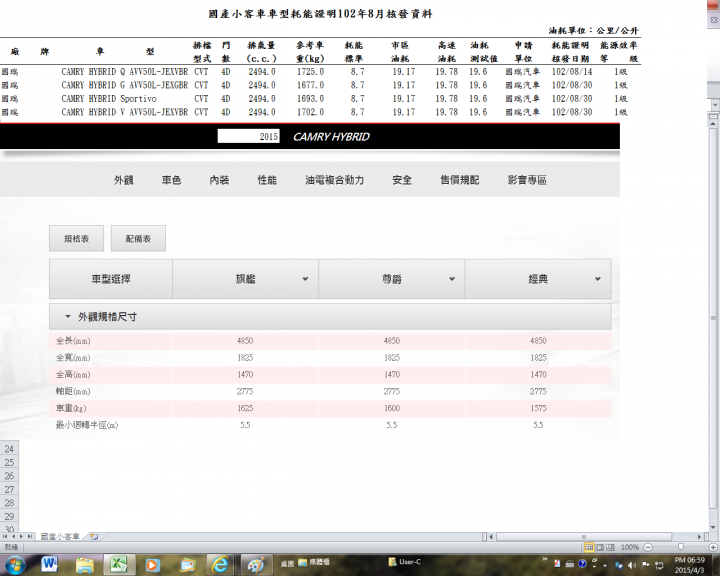This screenshot has height=576, width=720.
Task: Open the User-C folder toolbar on taskbar
Action: tap(405, 562)
